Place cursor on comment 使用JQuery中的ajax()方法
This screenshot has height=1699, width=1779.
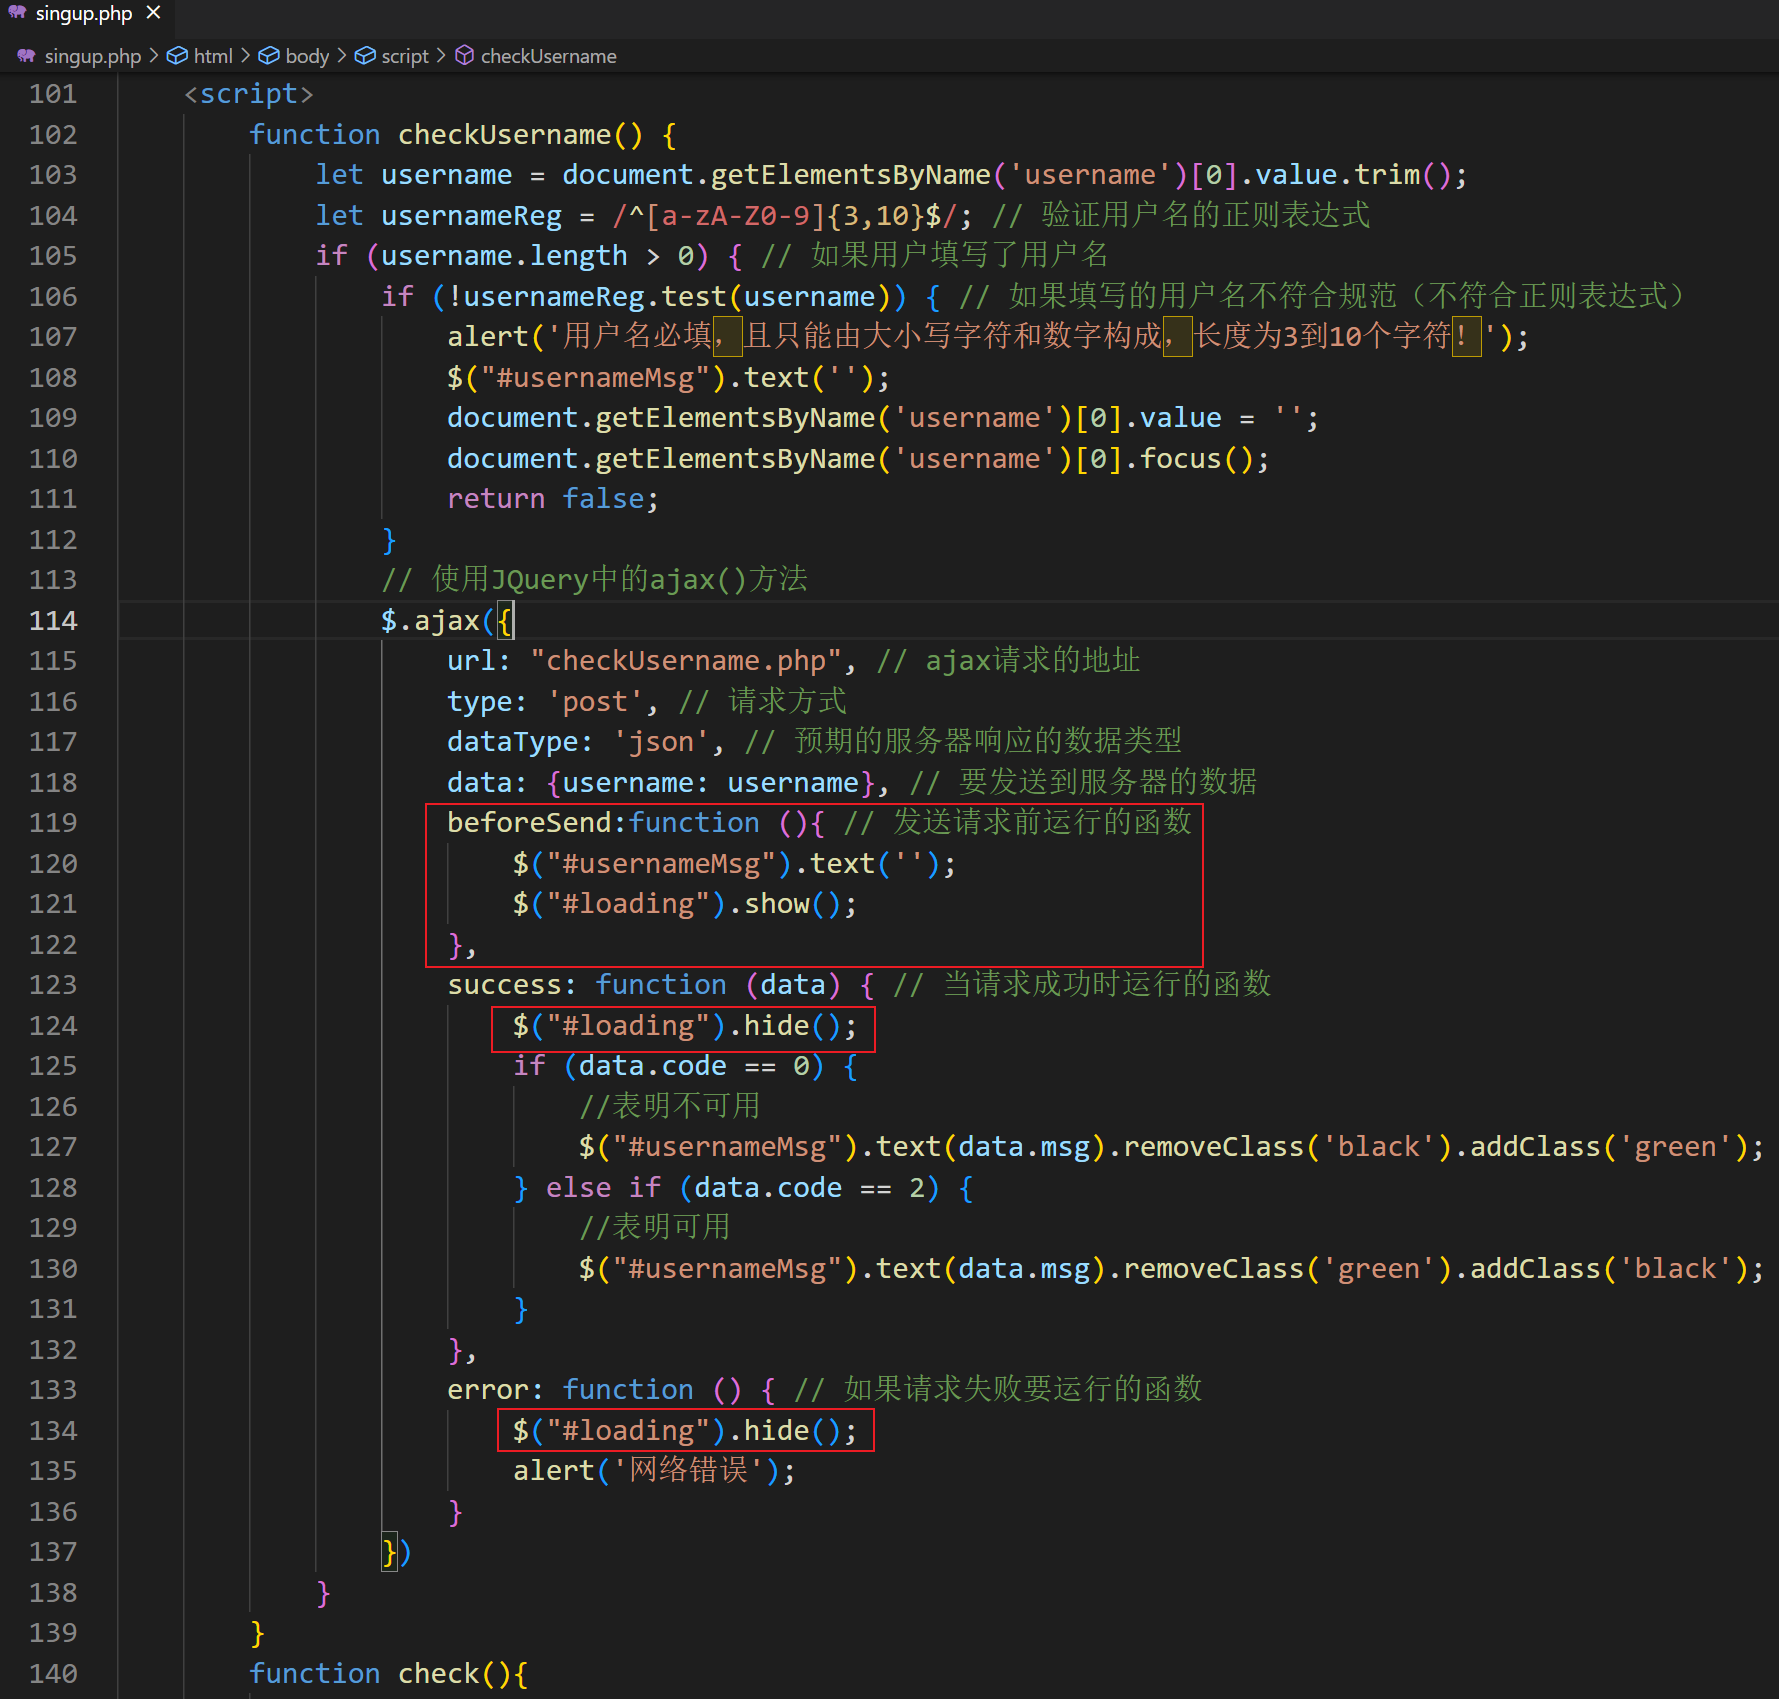595,580
